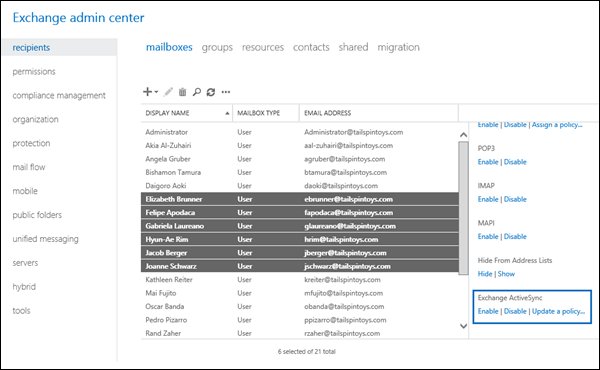Image resolution: width=600 pixels, height=370 pixels.
Task: Click Enable under Exchange ActiveSync
Action: [x=488, y=311]
